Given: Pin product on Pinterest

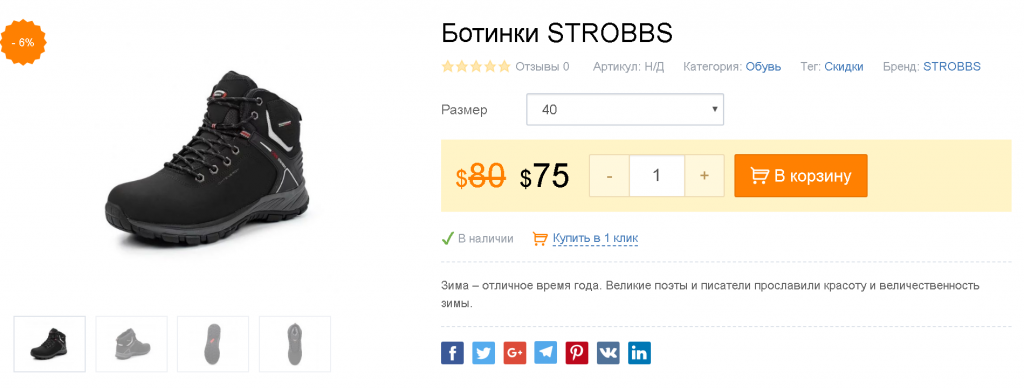Looking at the screenshot, I should pos(577,353).
